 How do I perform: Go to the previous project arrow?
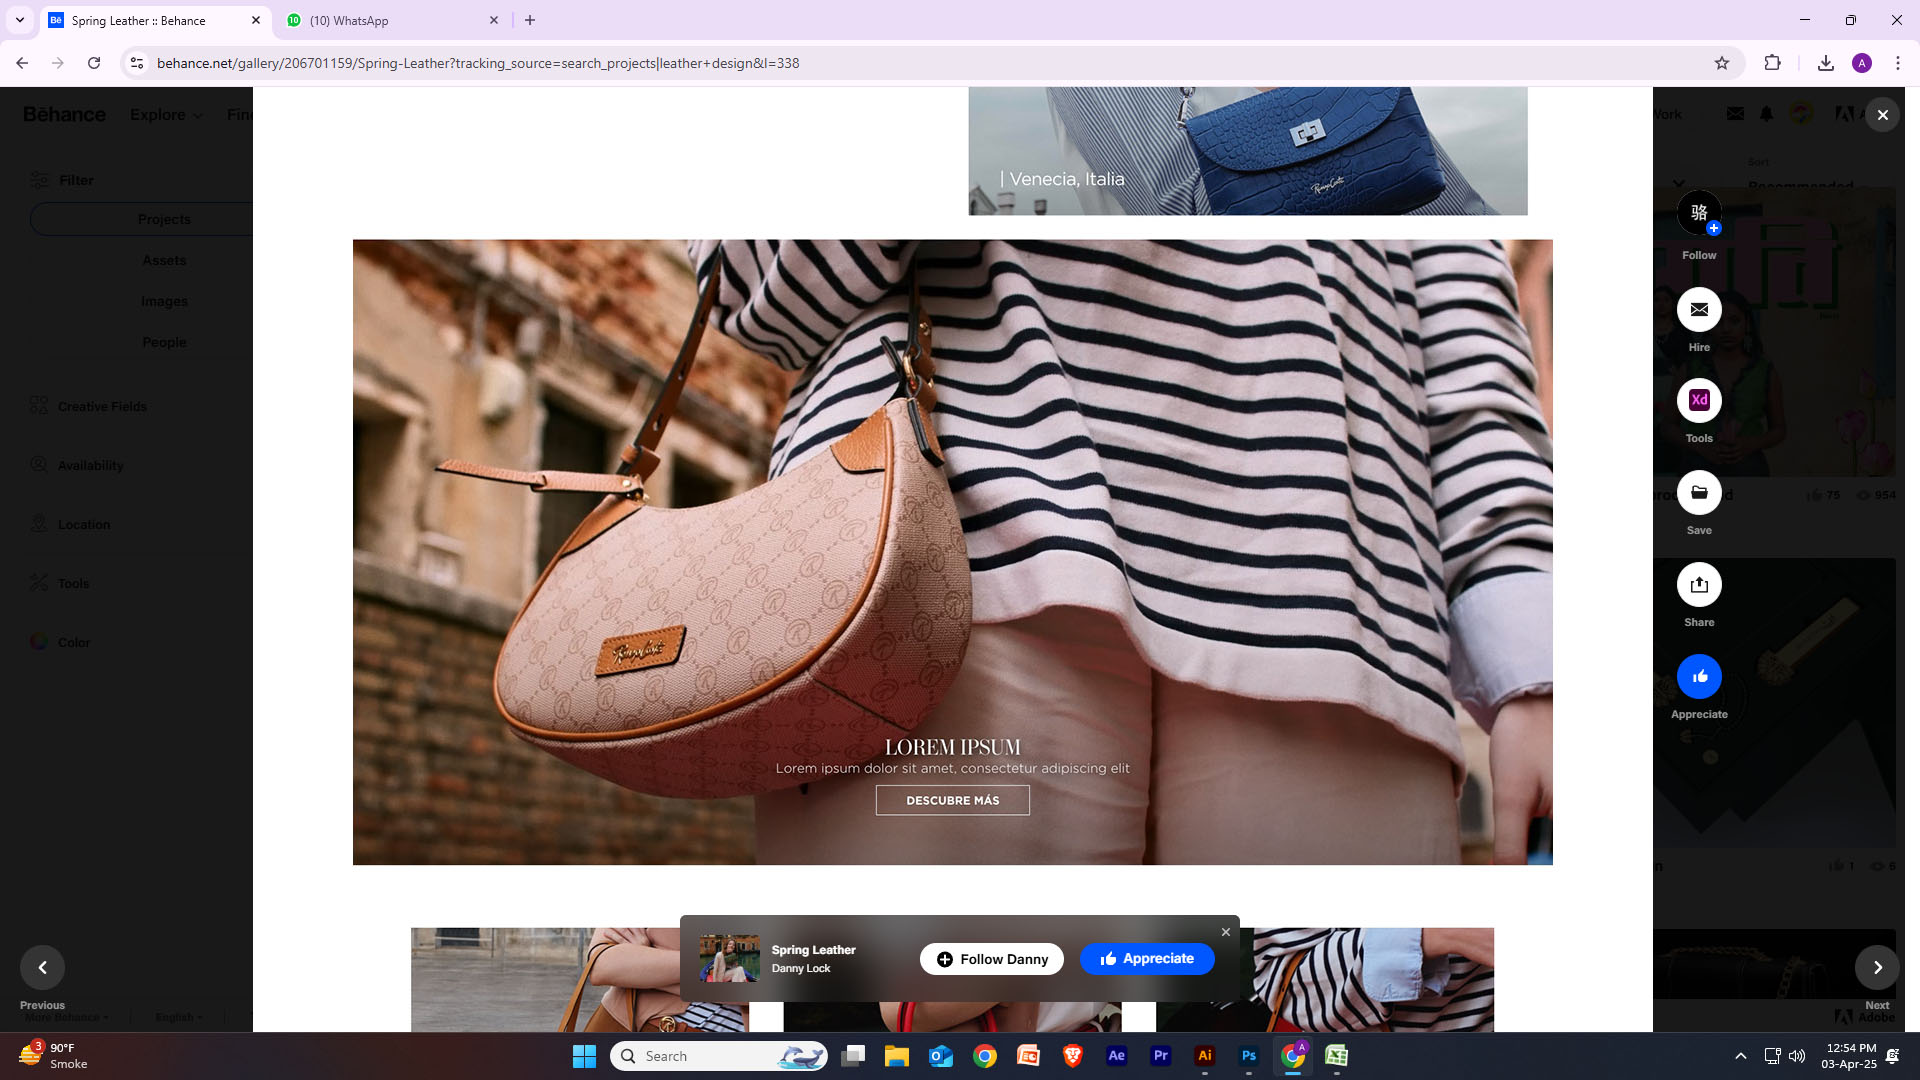pyautogui.click(x=42, y=967)
